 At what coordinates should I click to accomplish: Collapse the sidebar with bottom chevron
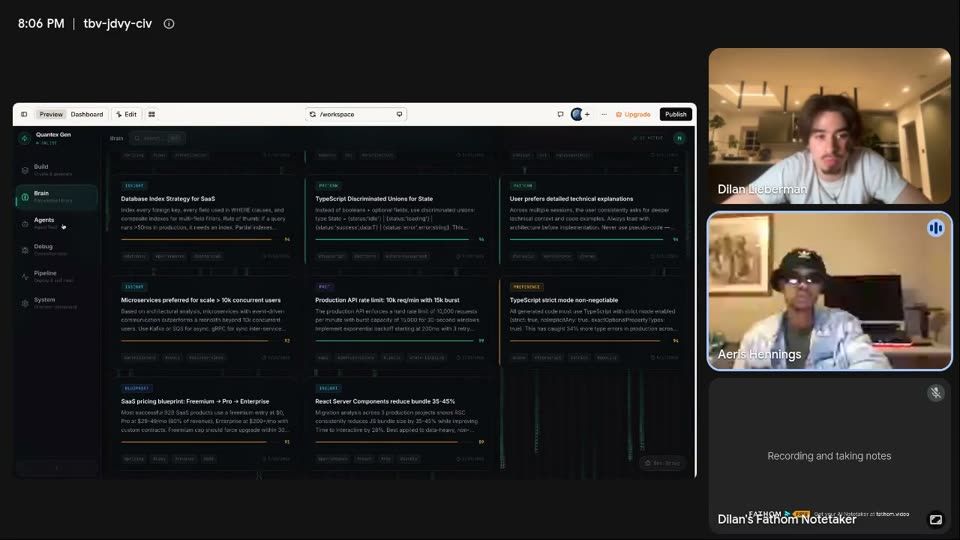pos(58,468)
